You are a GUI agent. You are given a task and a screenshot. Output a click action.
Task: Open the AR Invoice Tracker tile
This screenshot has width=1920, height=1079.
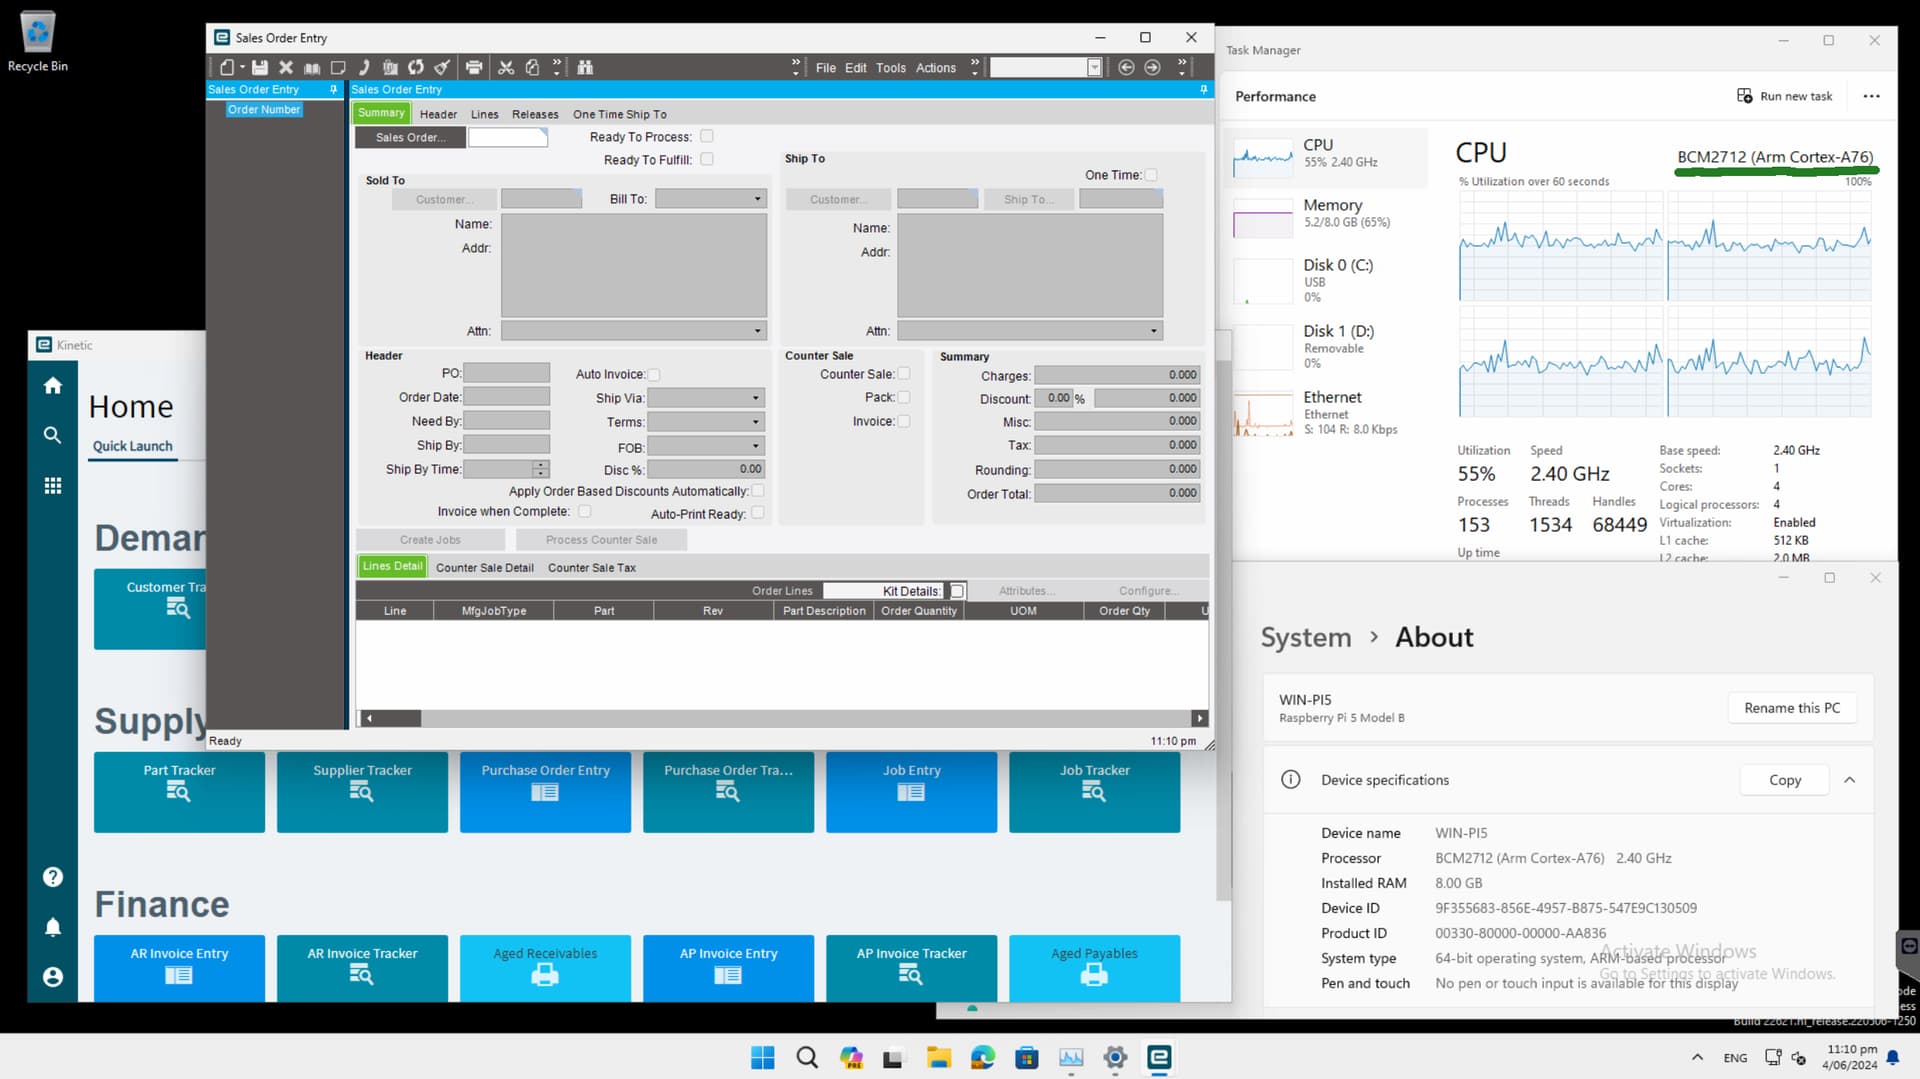[362, 967]
